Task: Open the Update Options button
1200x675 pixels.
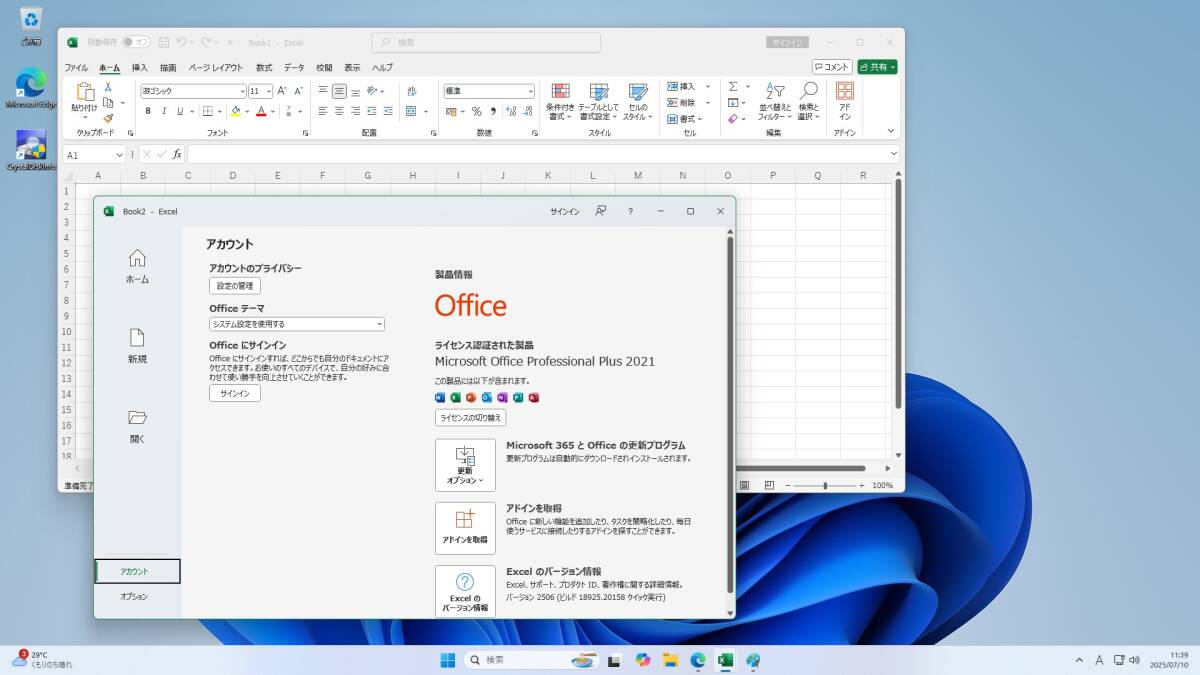Action: pos(465,465)
